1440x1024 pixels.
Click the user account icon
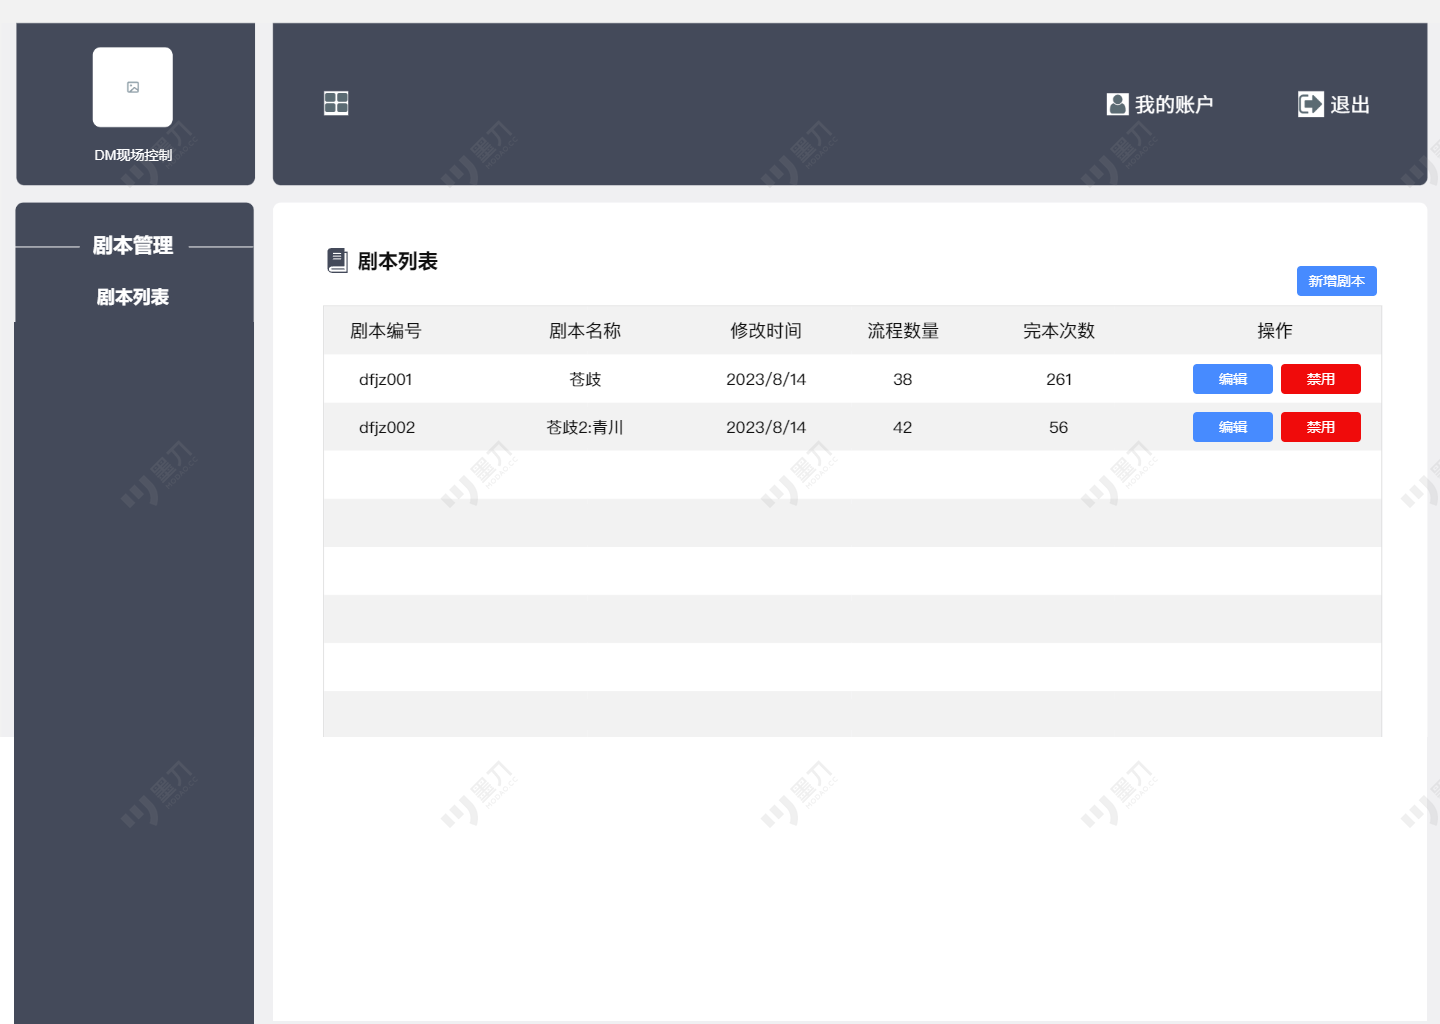[x=1117, y=104]
